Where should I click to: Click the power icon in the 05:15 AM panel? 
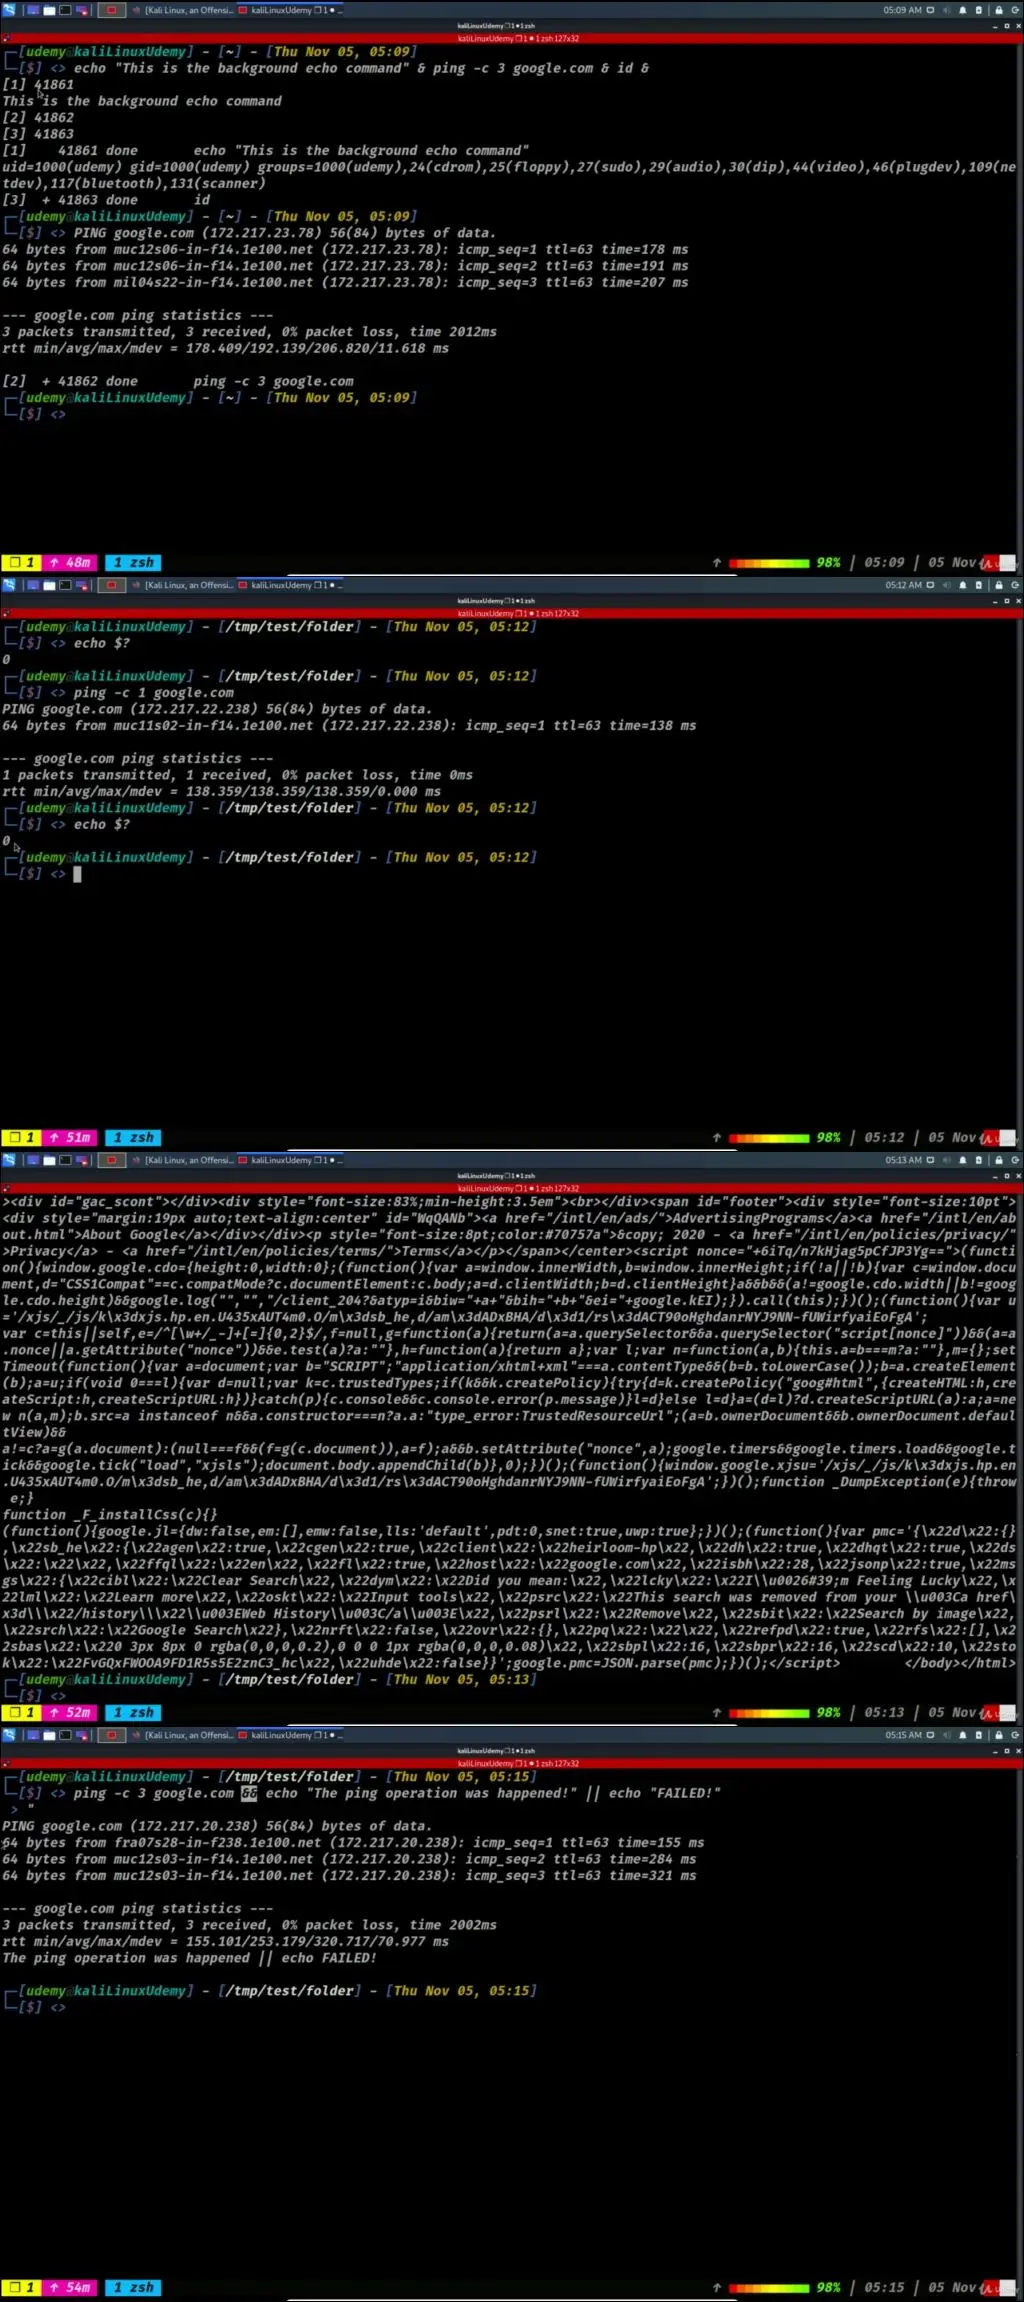click(1015, 1735)
